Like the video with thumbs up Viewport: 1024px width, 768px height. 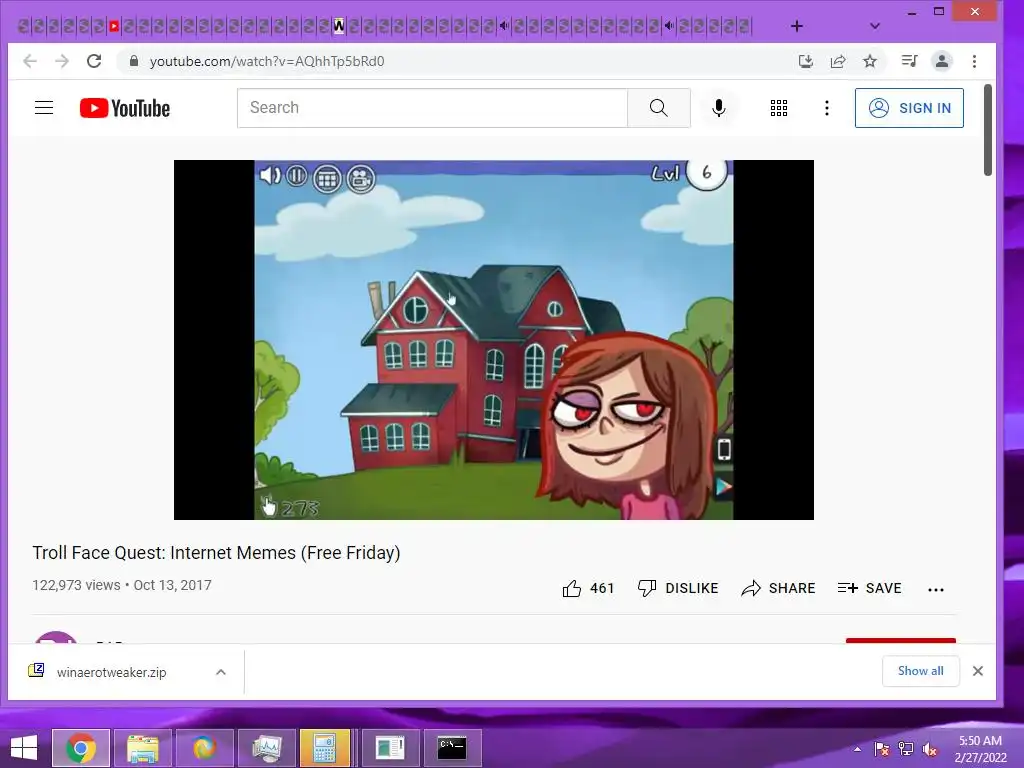click(x=588, y=588)
